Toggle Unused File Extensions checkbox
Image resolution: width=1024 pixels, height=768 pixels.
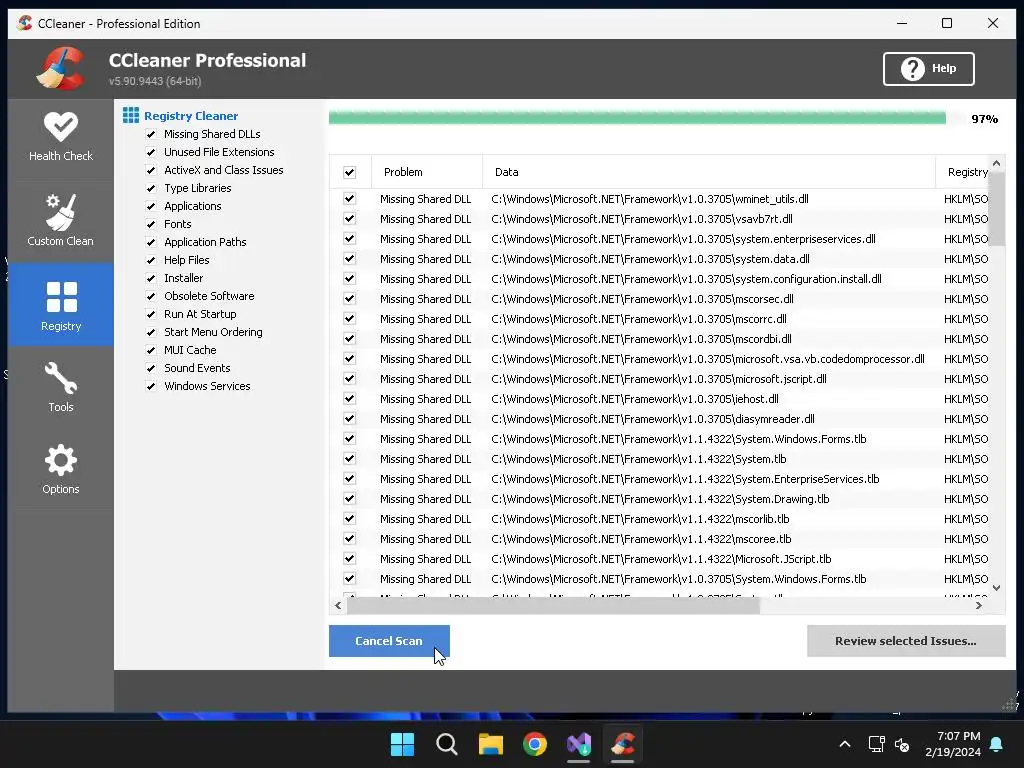pos(151,152)
